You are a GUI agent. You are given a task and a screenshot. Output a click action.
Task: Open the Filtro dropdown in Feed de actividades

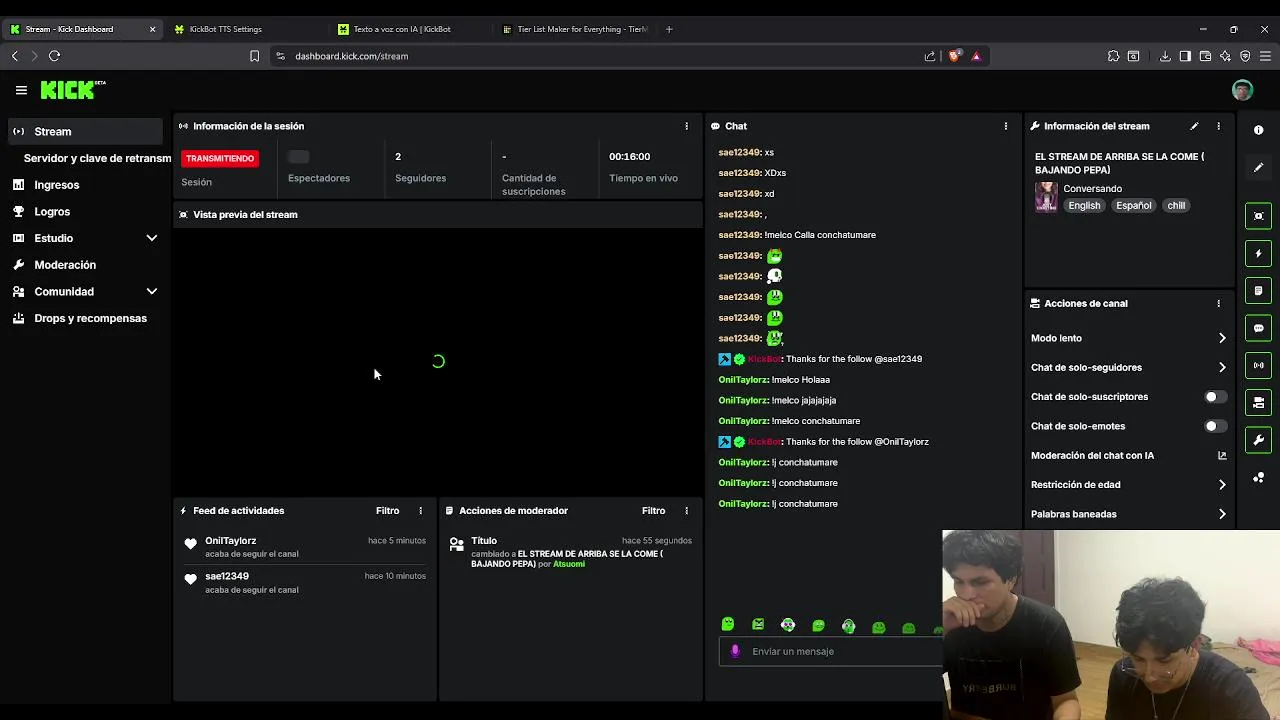(x=387, y=511)
